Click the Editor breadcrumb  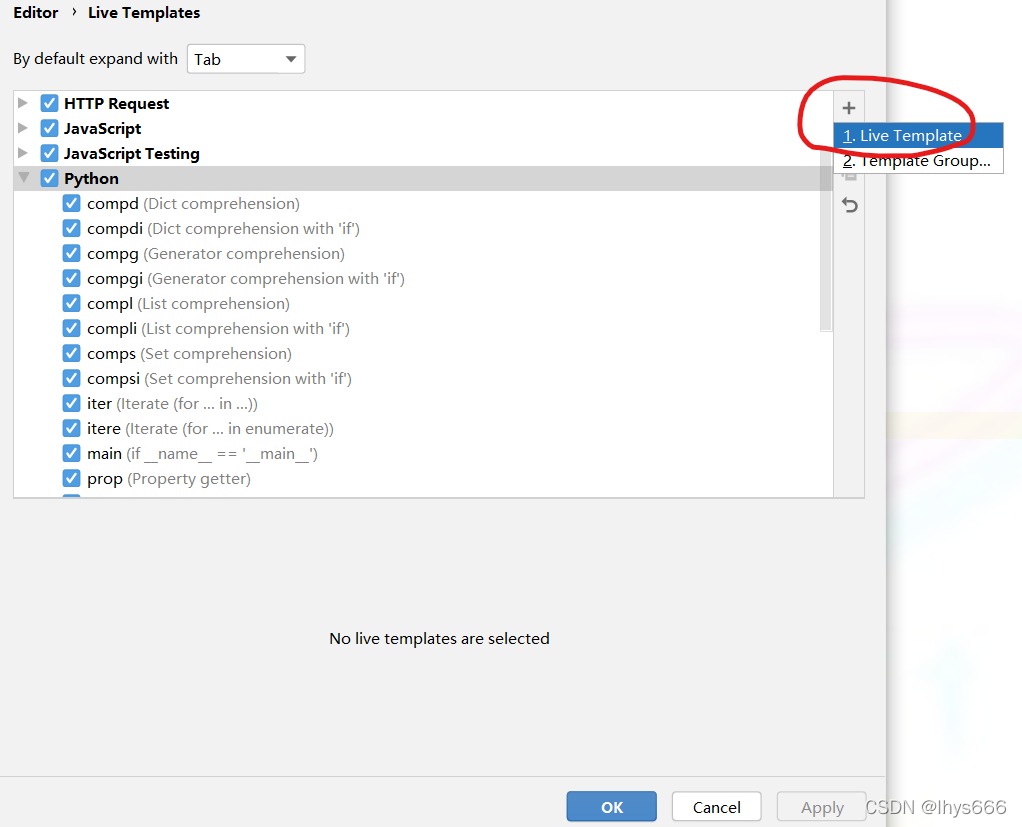(36, 12)
